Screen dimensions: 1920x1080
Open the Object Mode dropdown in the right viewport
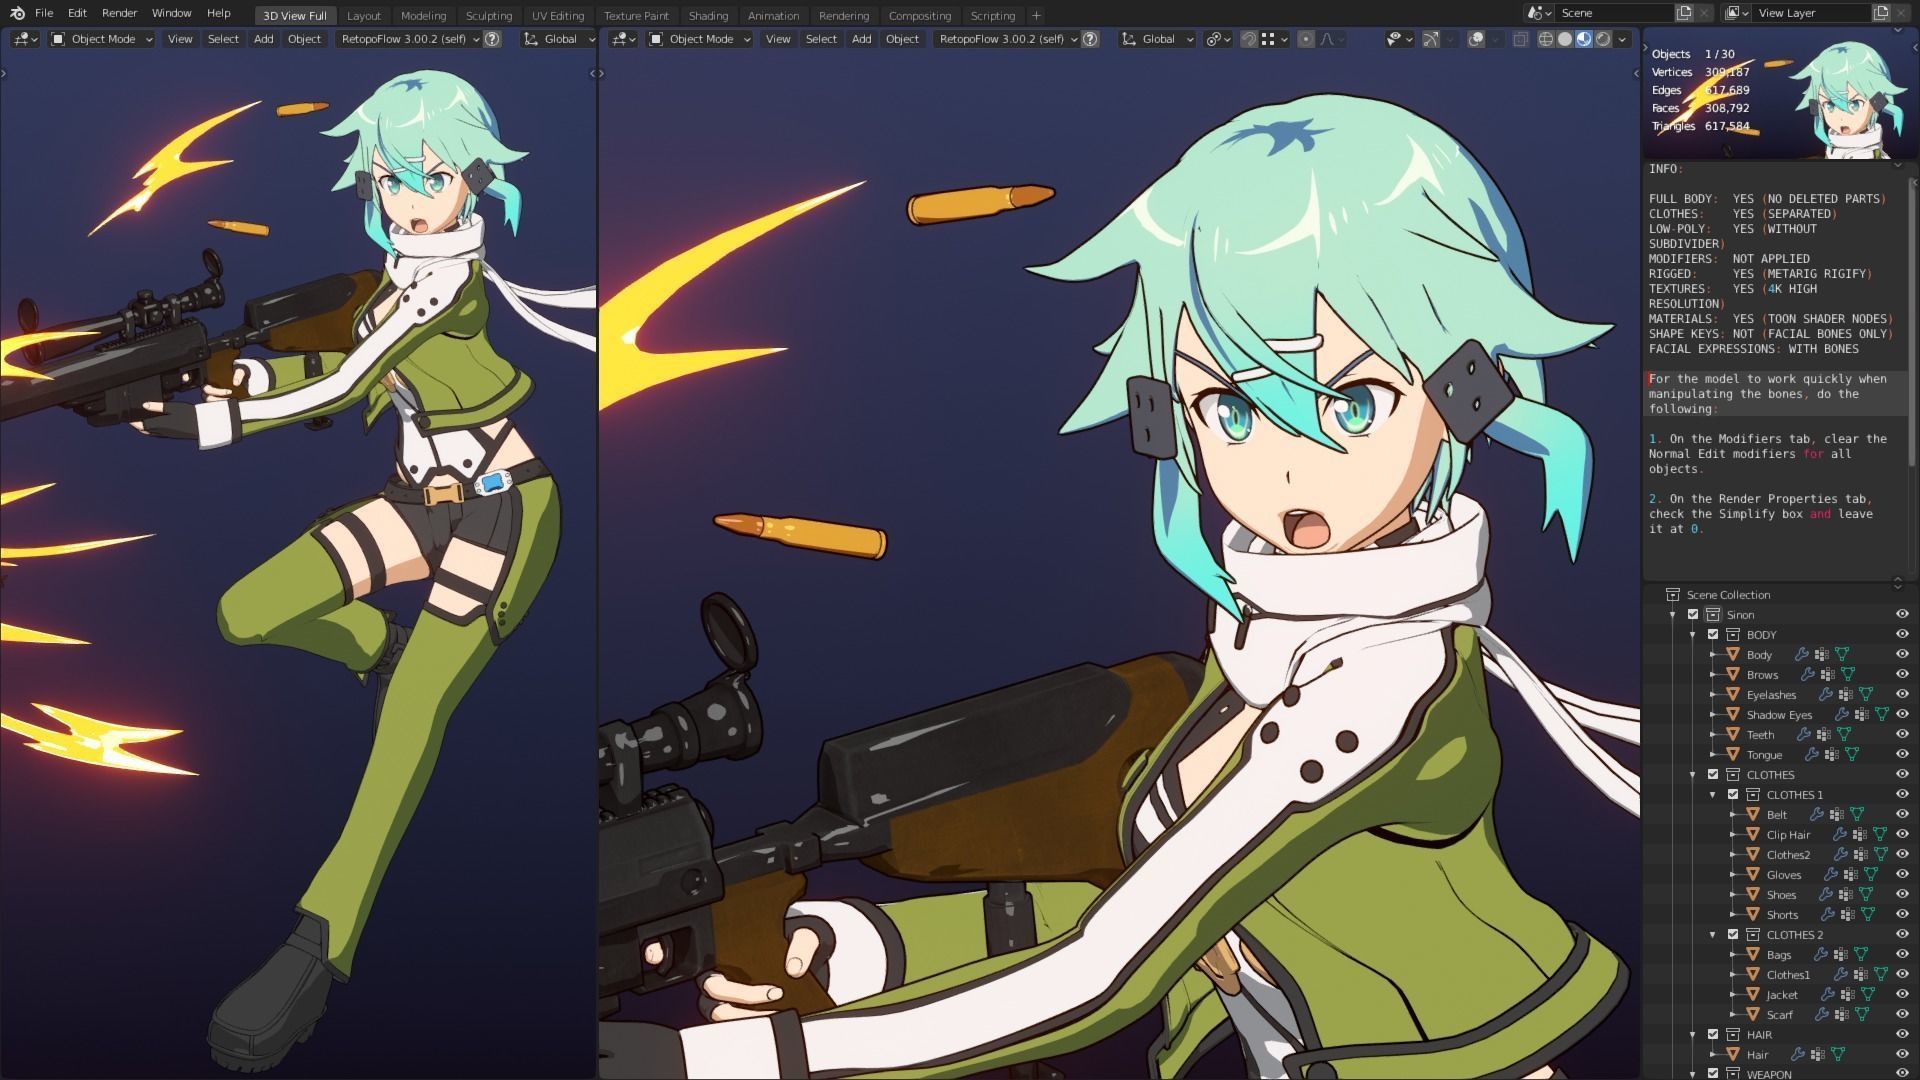[699, 39]
